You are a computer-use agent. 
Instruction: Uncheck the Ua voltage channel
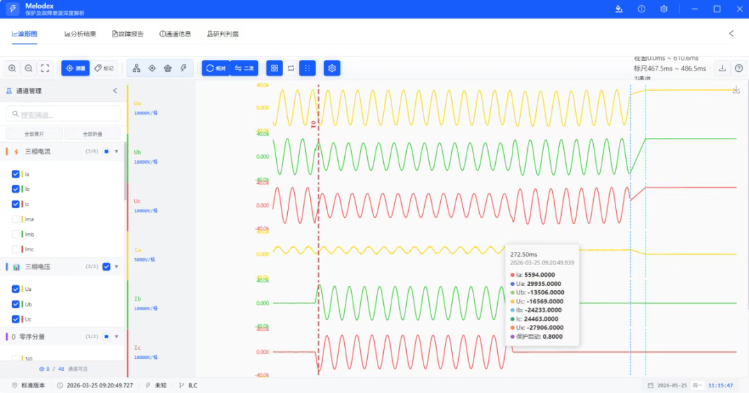coord(16,289)
